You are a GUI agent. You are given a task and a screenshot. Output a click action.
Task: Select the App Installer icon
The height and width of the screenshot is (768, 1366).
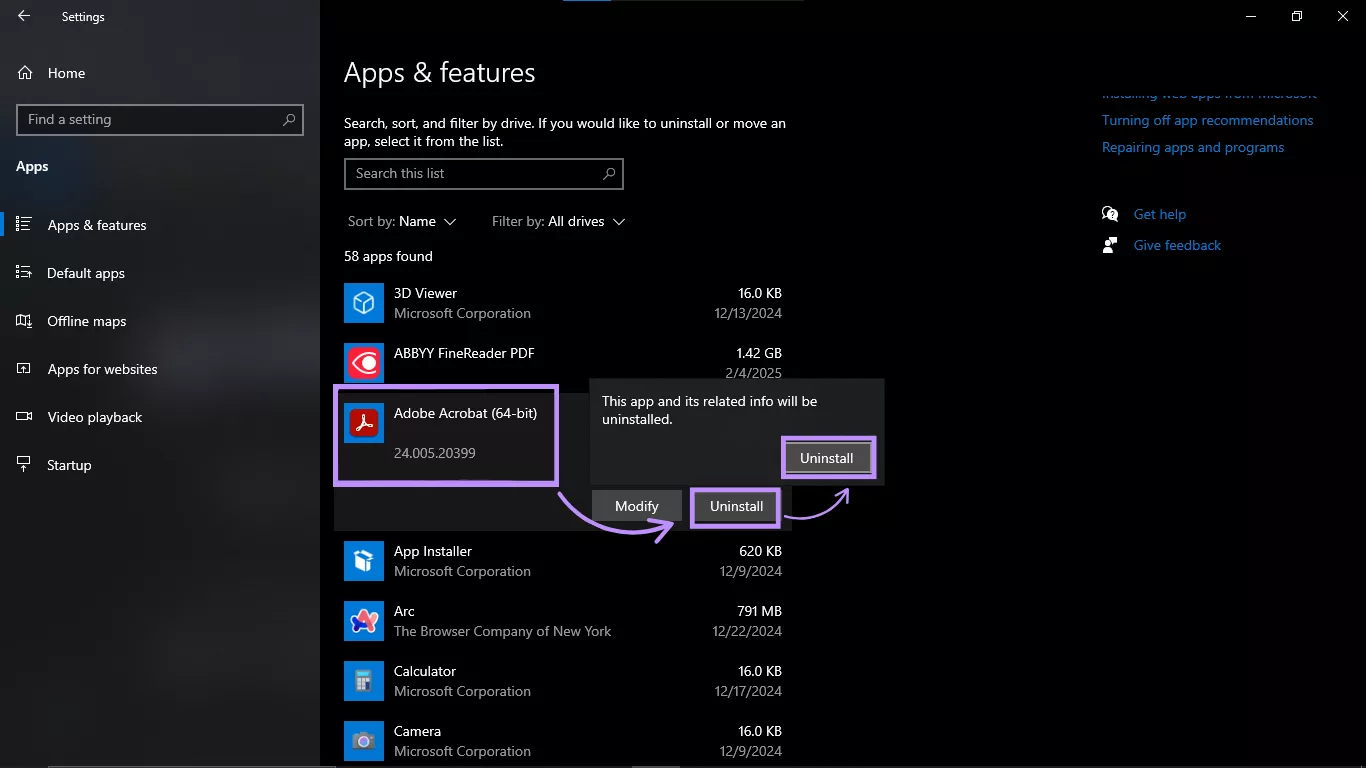[x=363, y=561]
